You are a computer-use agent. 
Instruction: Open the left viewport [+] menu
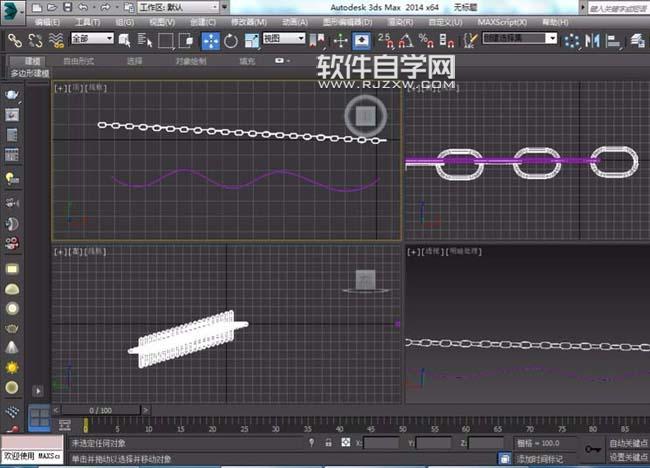coord(60,252)
